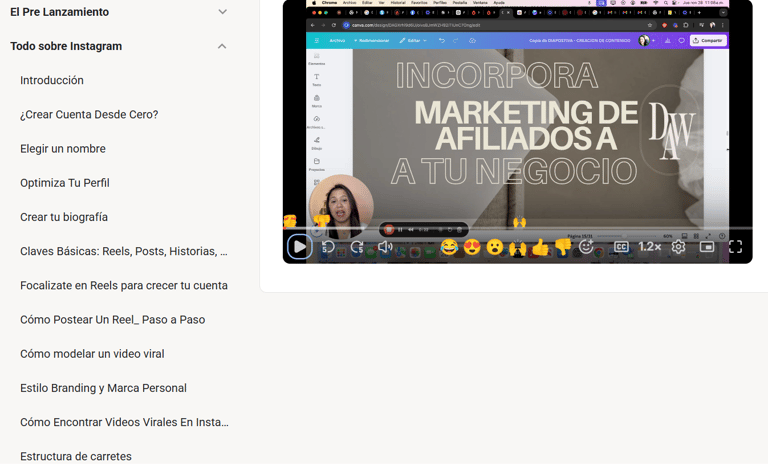Screen dimensions: 768x464
Task: Open the video settings gear
Action: tap(678, 247)
